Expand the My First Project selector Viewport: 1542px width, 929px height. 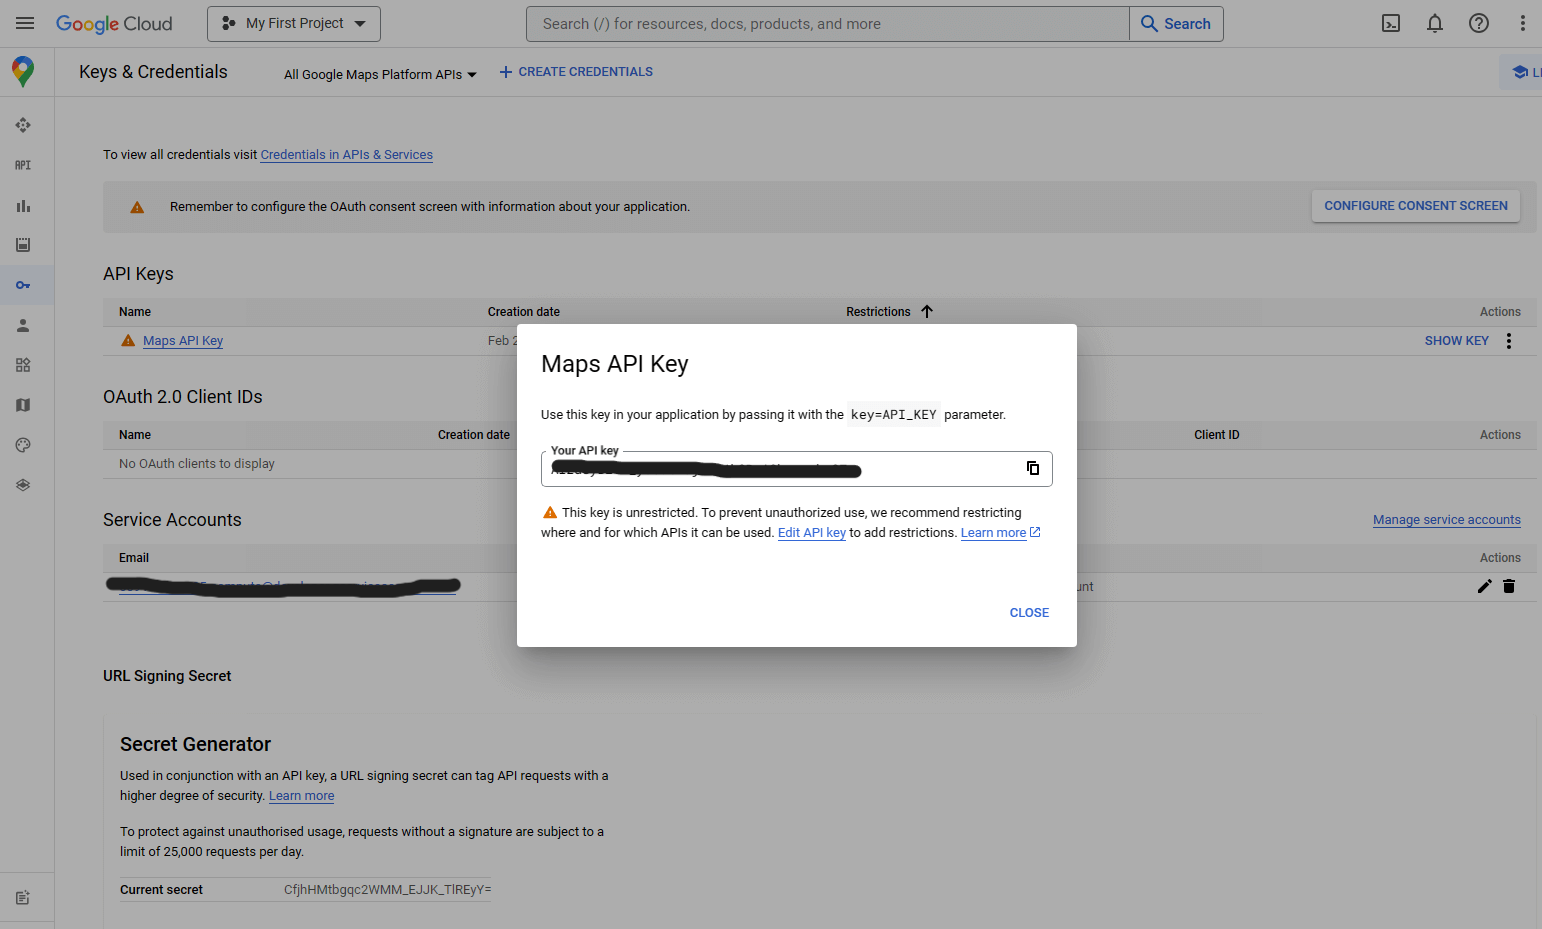pyautogui.click(x=293, y=23)
